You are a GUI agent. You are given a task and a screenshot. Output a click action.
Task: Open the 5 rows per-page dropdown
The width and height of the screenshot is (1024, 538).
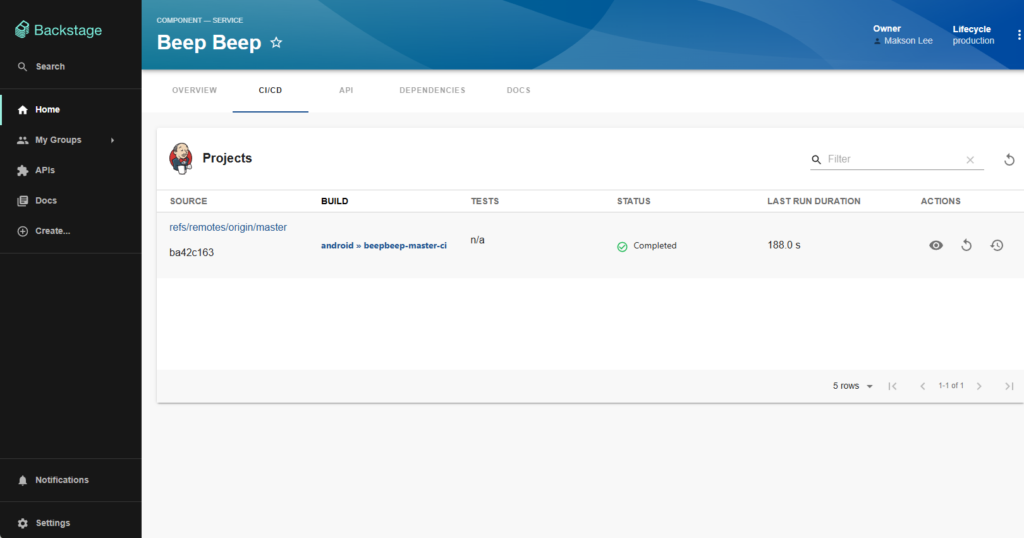point(853,386)
